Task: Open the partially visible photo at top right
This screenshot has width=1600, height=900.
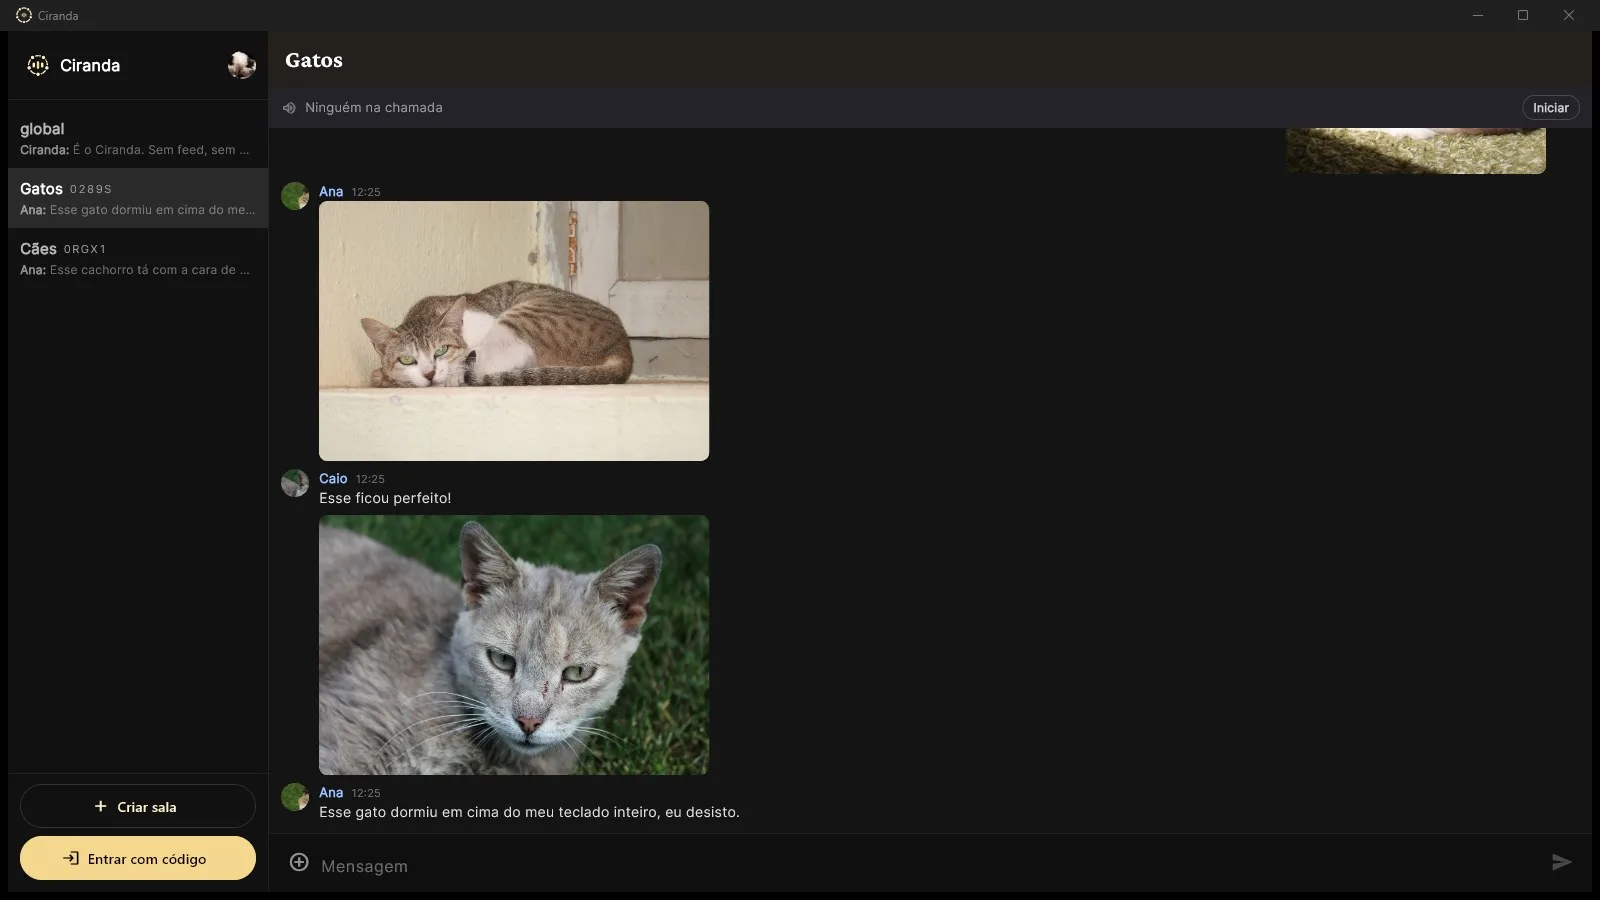Action: pyautogui.click(x=1416, y=151)
